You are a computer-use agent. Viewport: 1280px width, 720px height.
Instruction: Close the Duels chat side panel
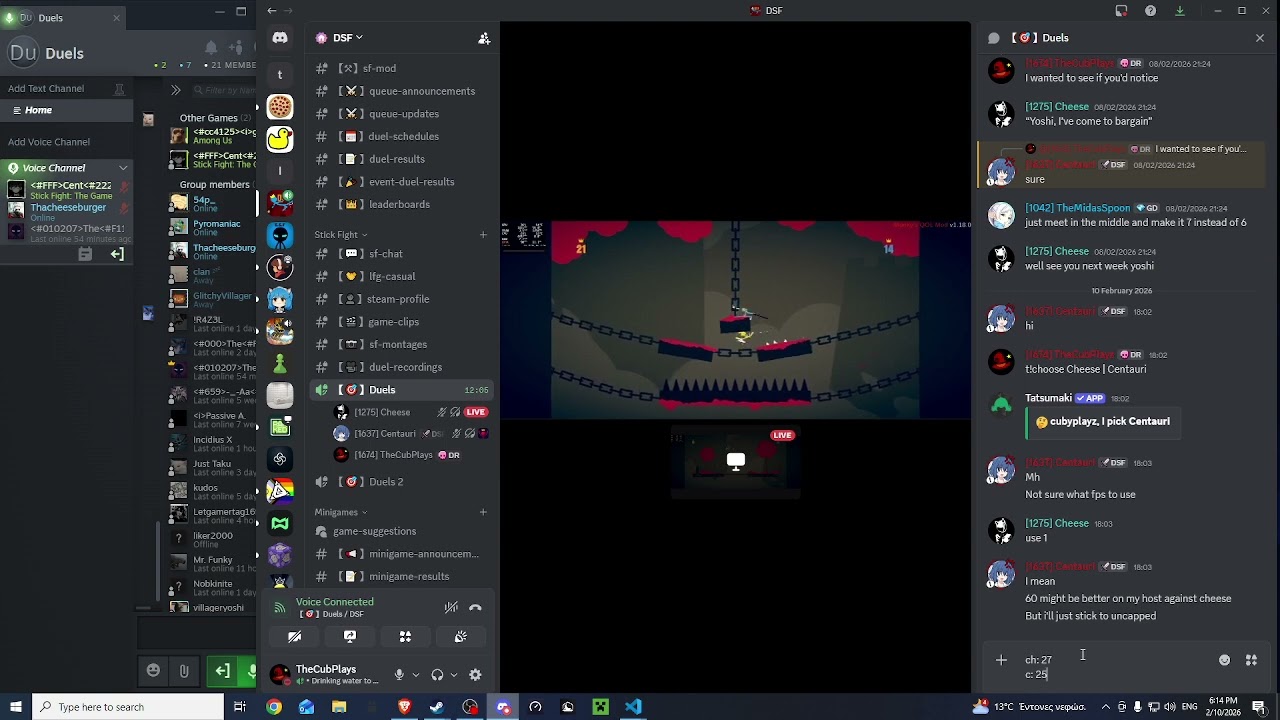(1259, 38)
